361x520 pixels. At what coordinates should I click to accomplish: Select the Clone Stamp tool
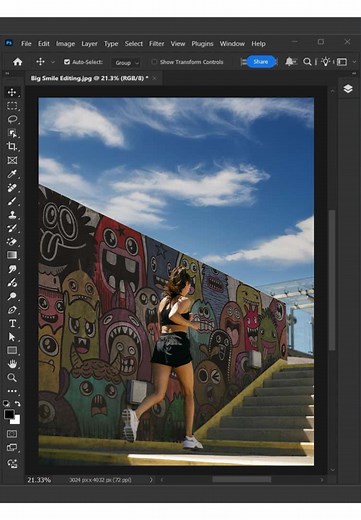coord(12,215)
